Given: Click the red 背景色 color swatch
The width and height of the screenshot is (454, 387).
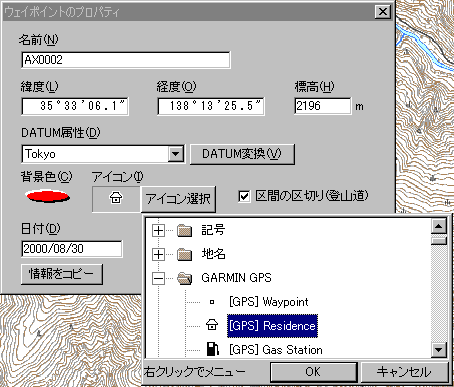Looking at the screenshot, I should pos(48,196).
